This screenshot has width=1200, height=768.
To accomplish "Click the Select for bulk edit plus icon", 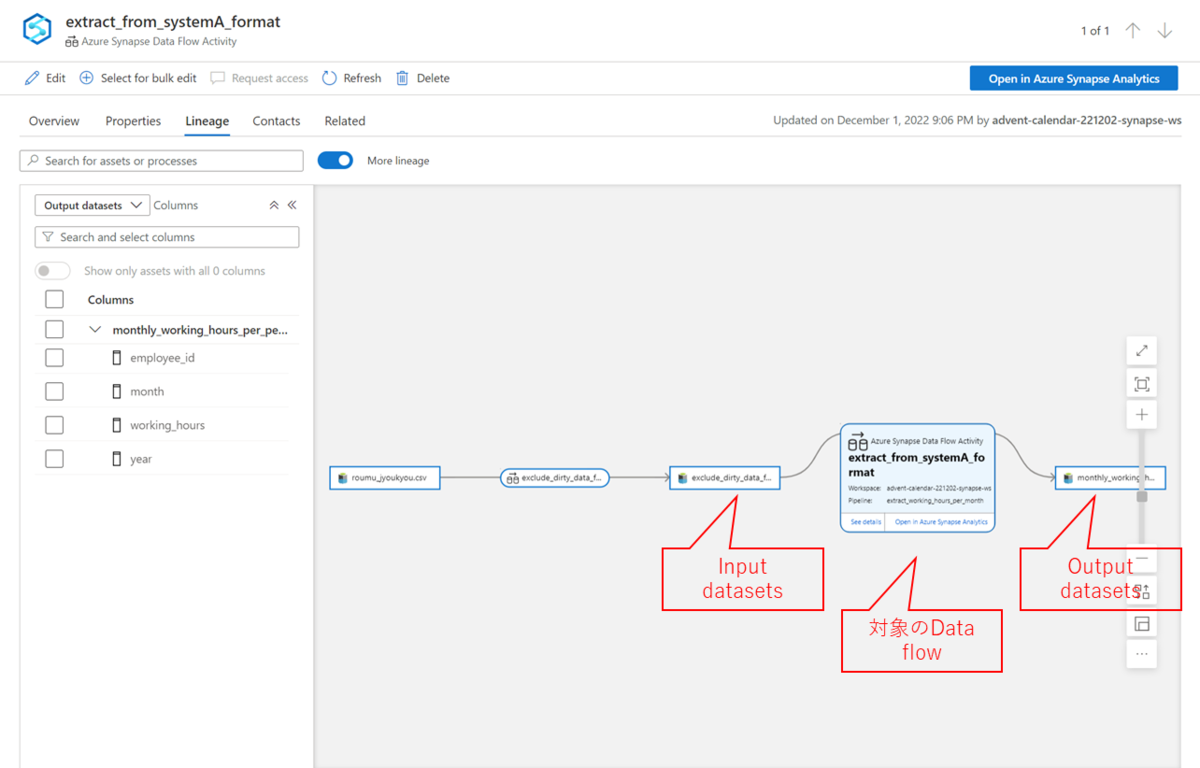I will [87, 78].
